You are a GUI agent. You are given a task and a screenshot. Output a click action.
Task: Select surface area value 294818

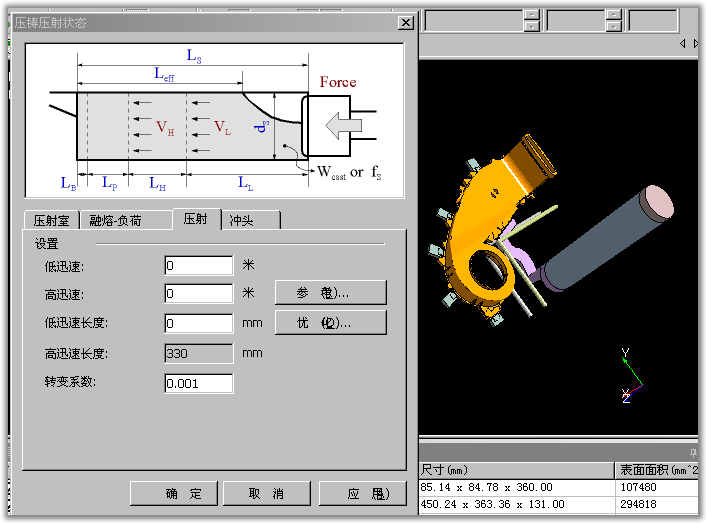tap(657, 505)
